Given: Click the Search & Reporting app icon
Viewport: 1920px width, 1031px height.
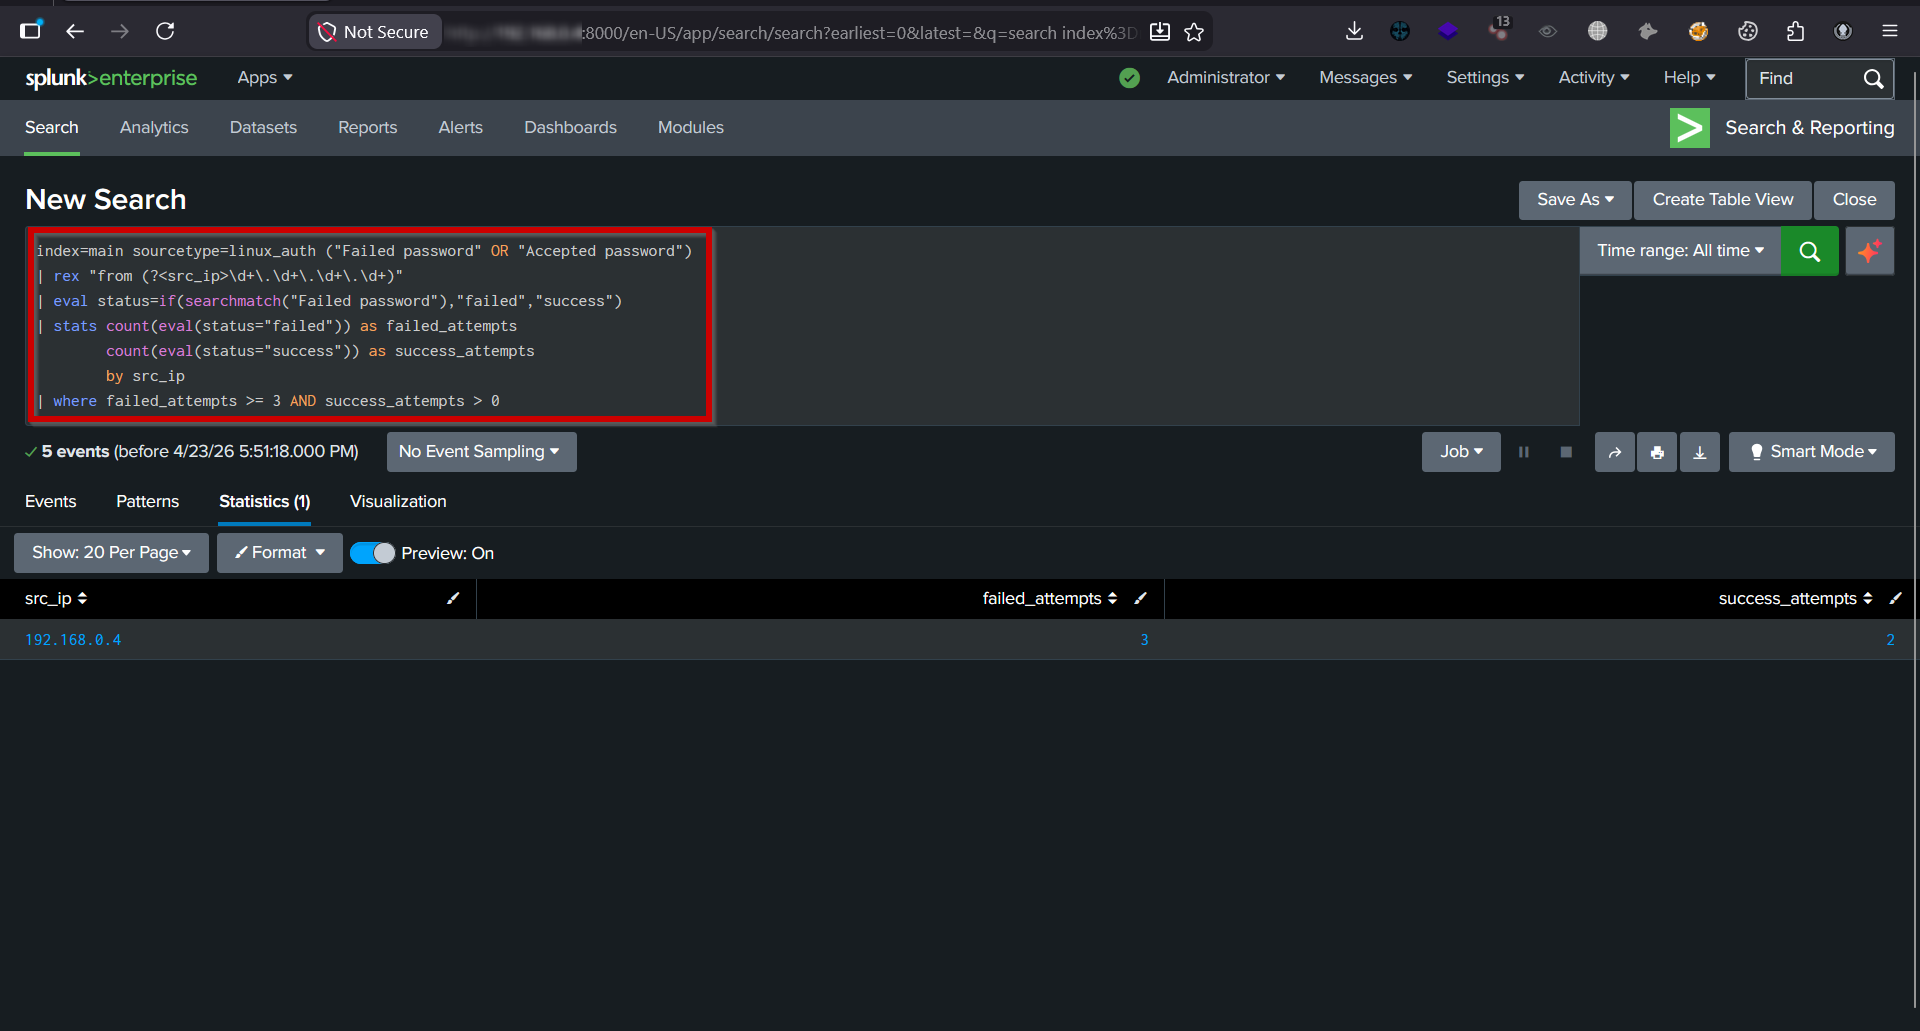Looking at the screenshot, I should click(x=1690, y=128).
